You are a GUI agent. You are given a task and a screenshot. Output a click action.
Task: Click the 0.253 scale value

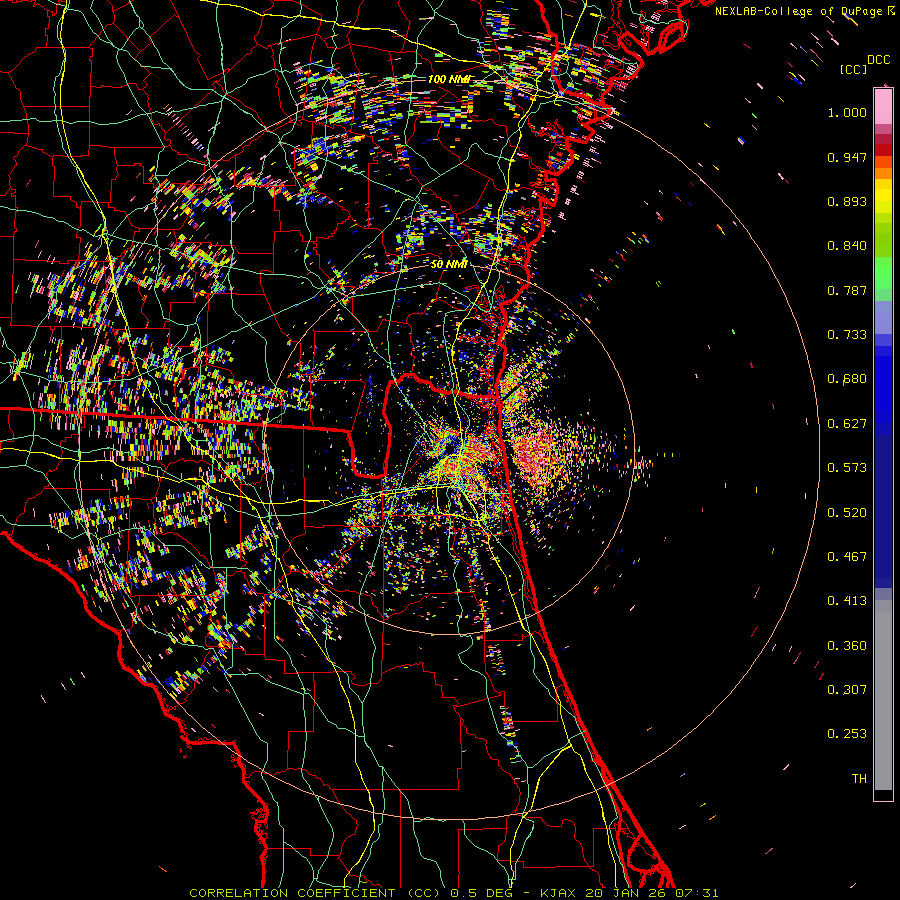click(847, 734)
